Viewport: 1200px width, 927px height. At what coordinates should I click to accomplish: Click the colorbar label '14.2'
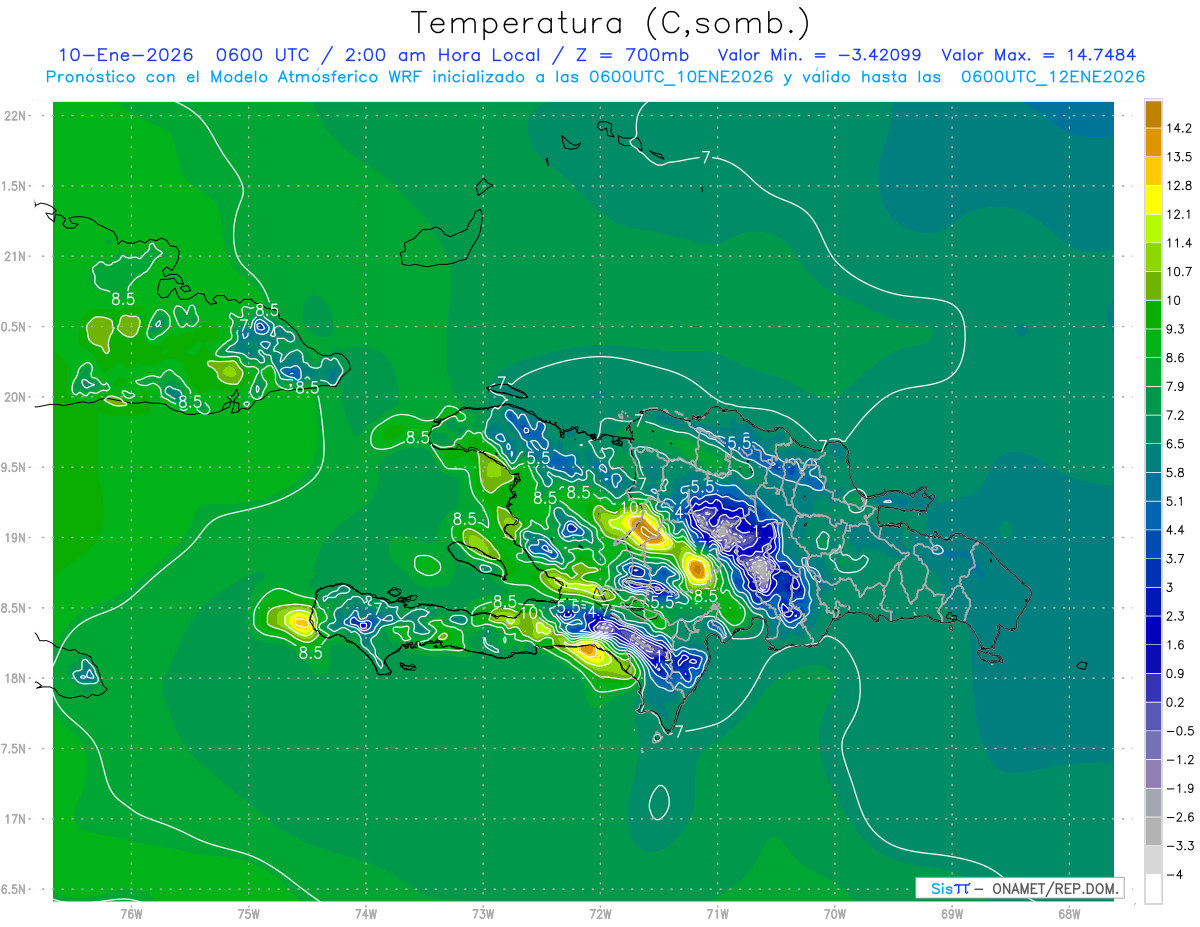tap(1179, 128)
